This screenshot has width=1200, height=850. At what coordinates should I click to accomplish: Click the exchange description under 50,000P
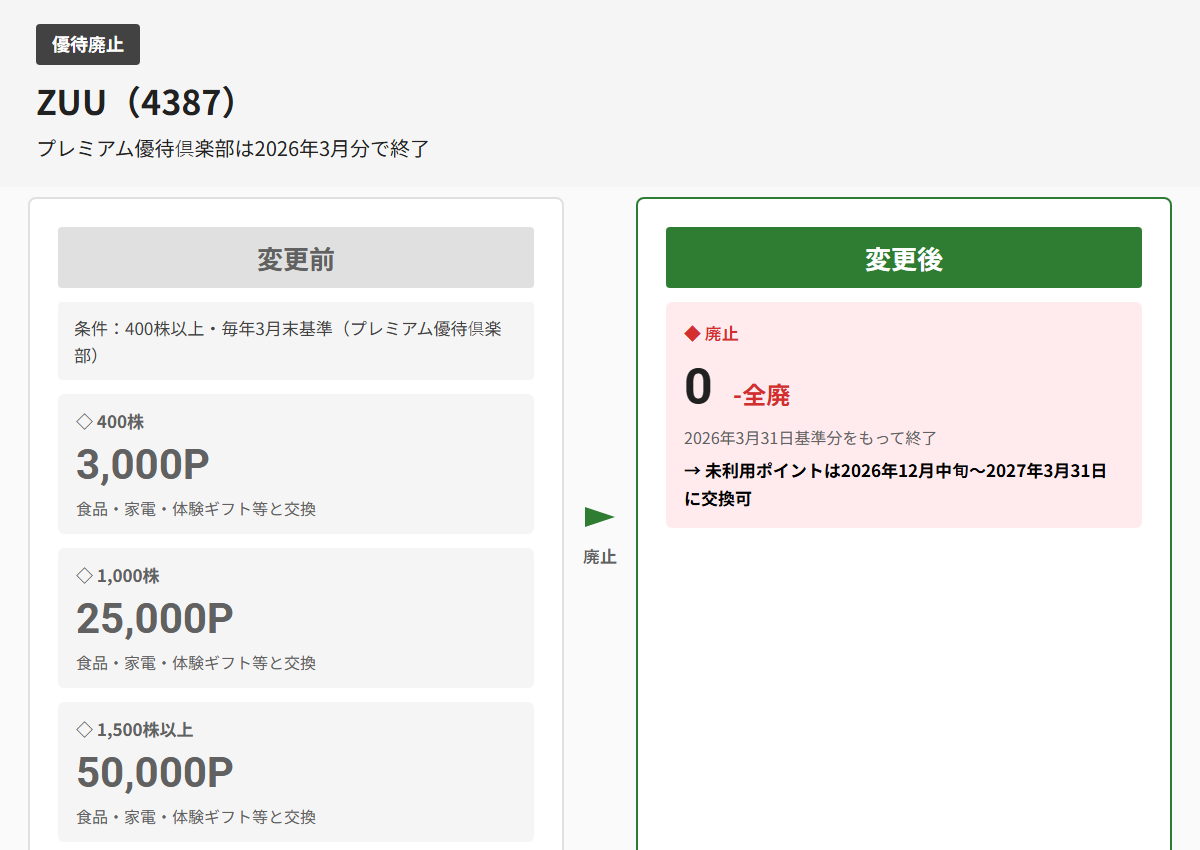click(x=196, y=817)
